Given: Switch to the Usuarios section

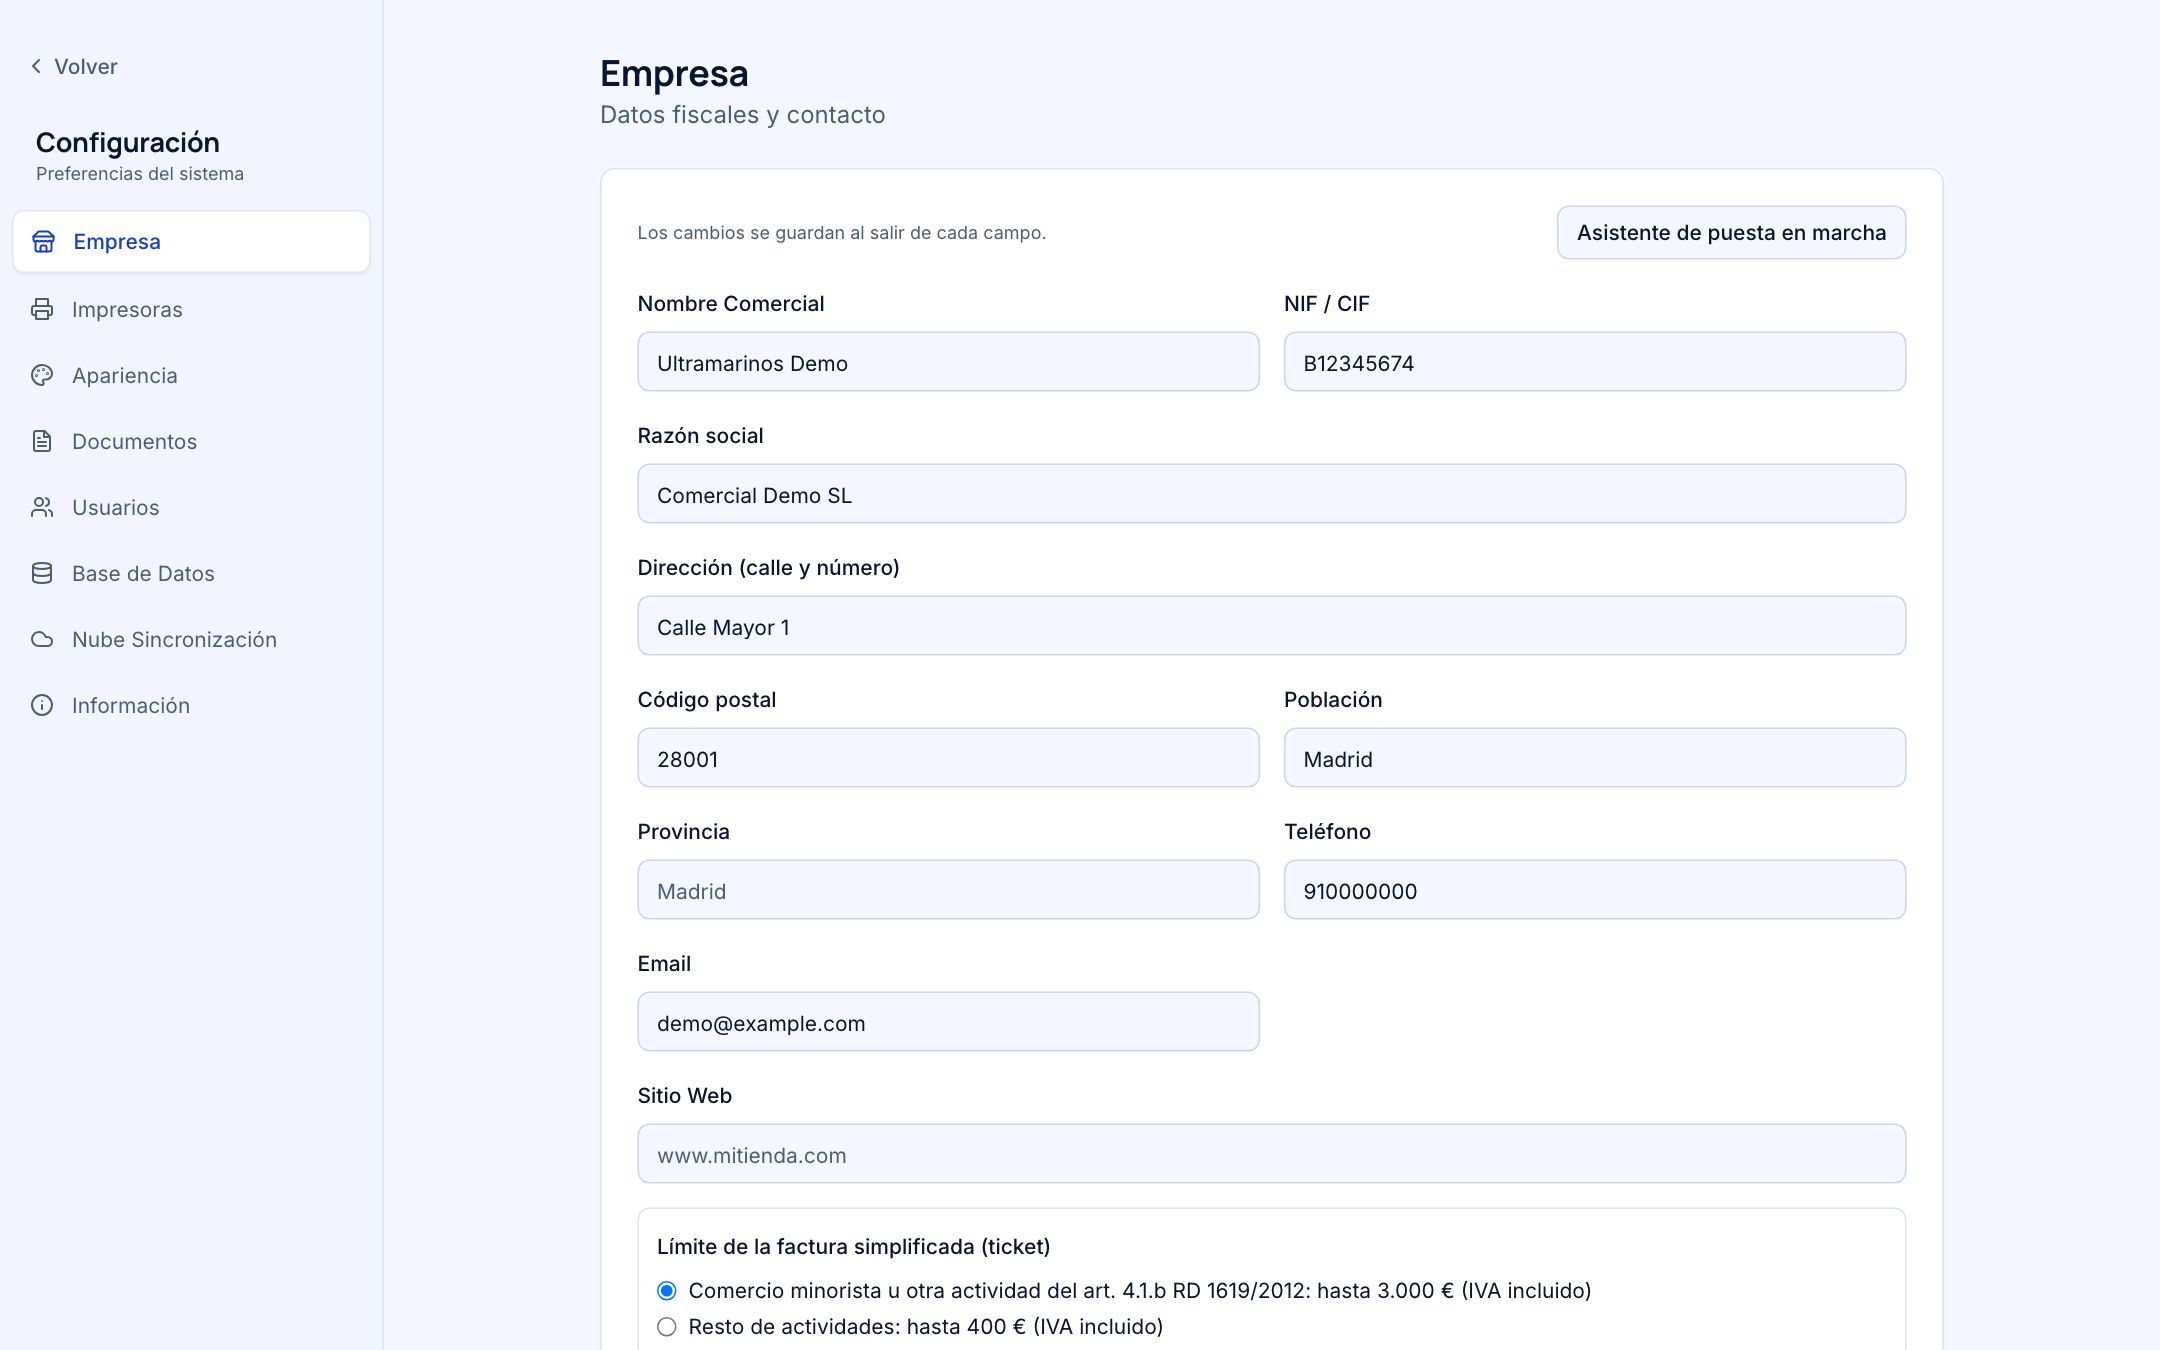Looking at the screenshot, I should tap(191, 507).
